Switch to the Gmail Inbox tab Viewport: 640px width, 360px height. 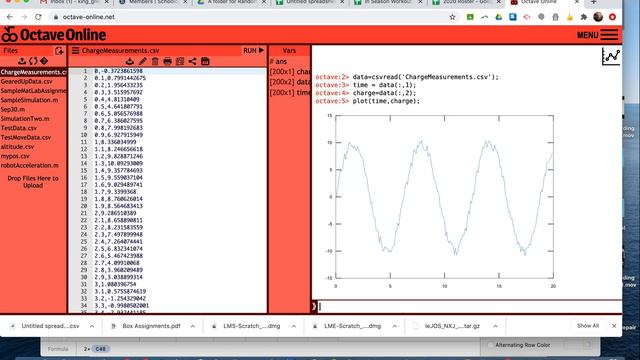(74, 2)
